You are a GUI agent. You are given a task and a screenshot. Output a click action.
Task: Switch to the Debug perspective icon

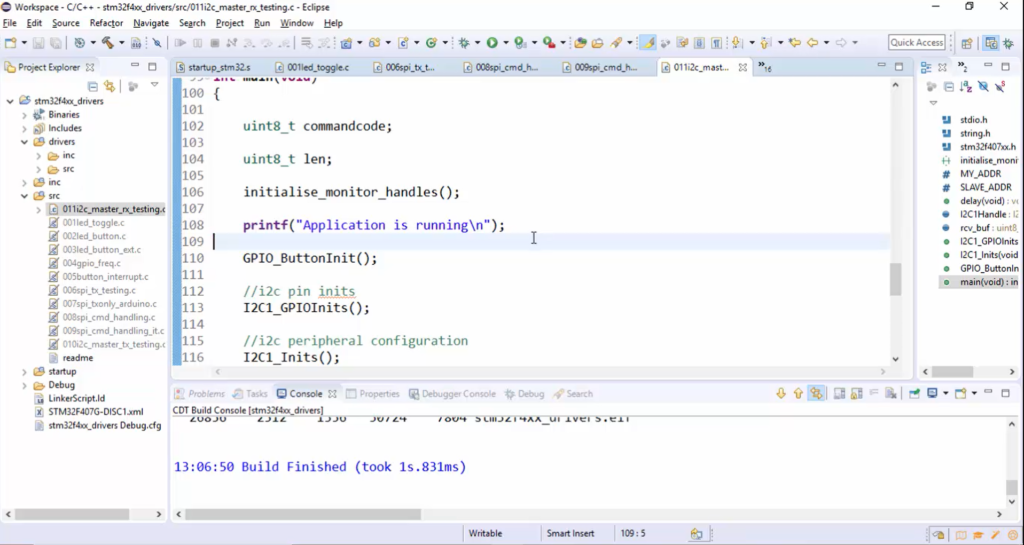1008,43
